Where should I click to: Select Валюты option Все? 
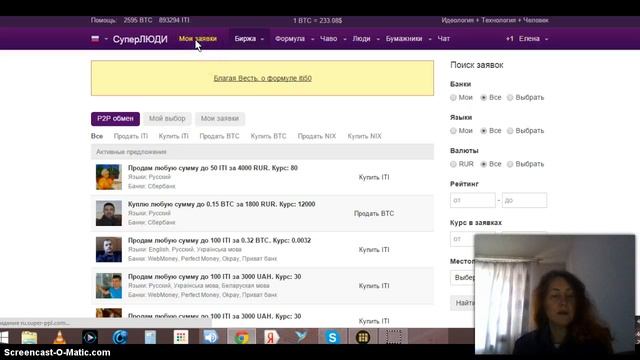point(484,164)
